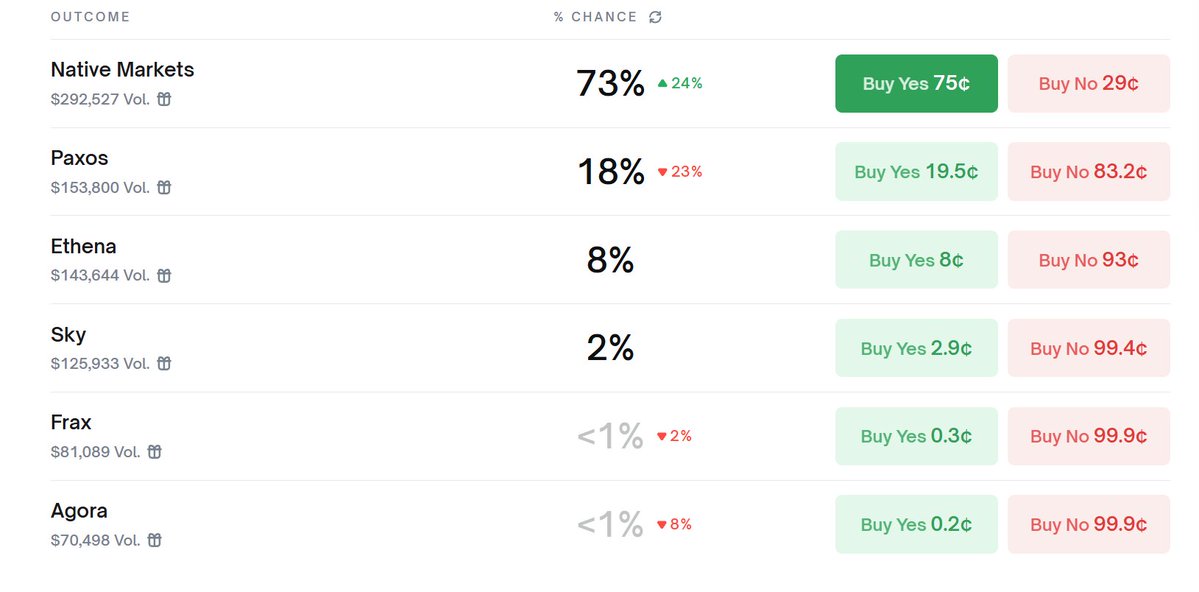Open the Native Markets outcome row
Viewport: 1199px width, 592px height.
coord(610,83)
